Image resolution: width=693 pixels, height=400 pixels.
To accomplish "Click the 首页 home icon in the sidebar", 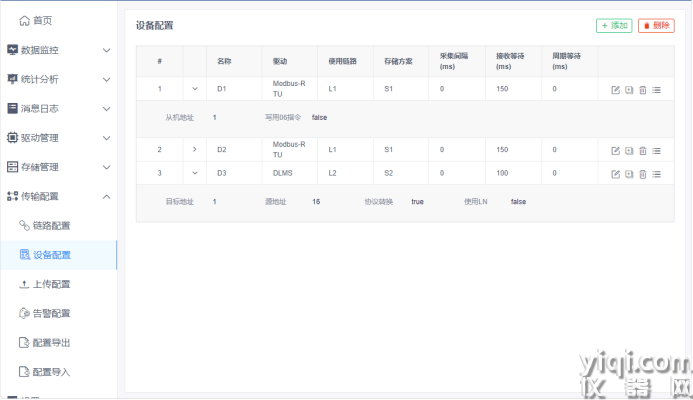I will click(x=24, y=20).
